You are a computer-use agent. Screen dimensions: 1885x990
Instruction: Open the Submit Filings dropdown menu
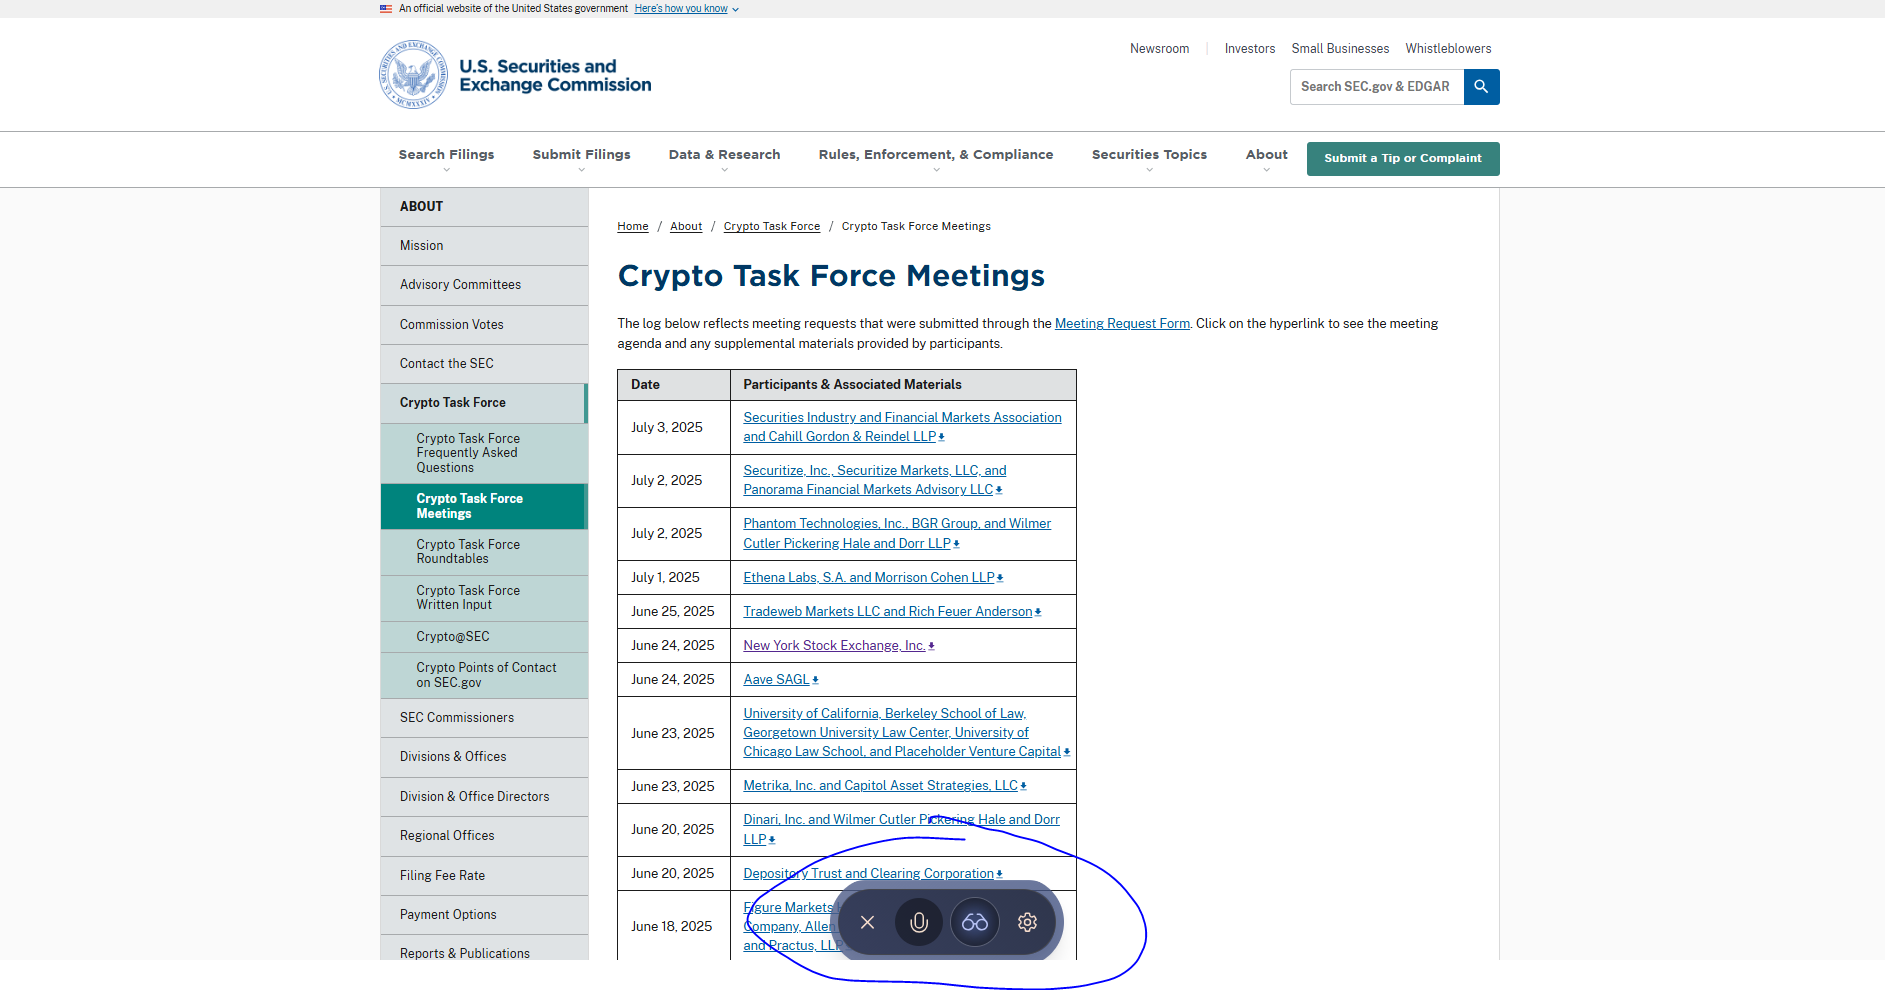coord(581,158)
